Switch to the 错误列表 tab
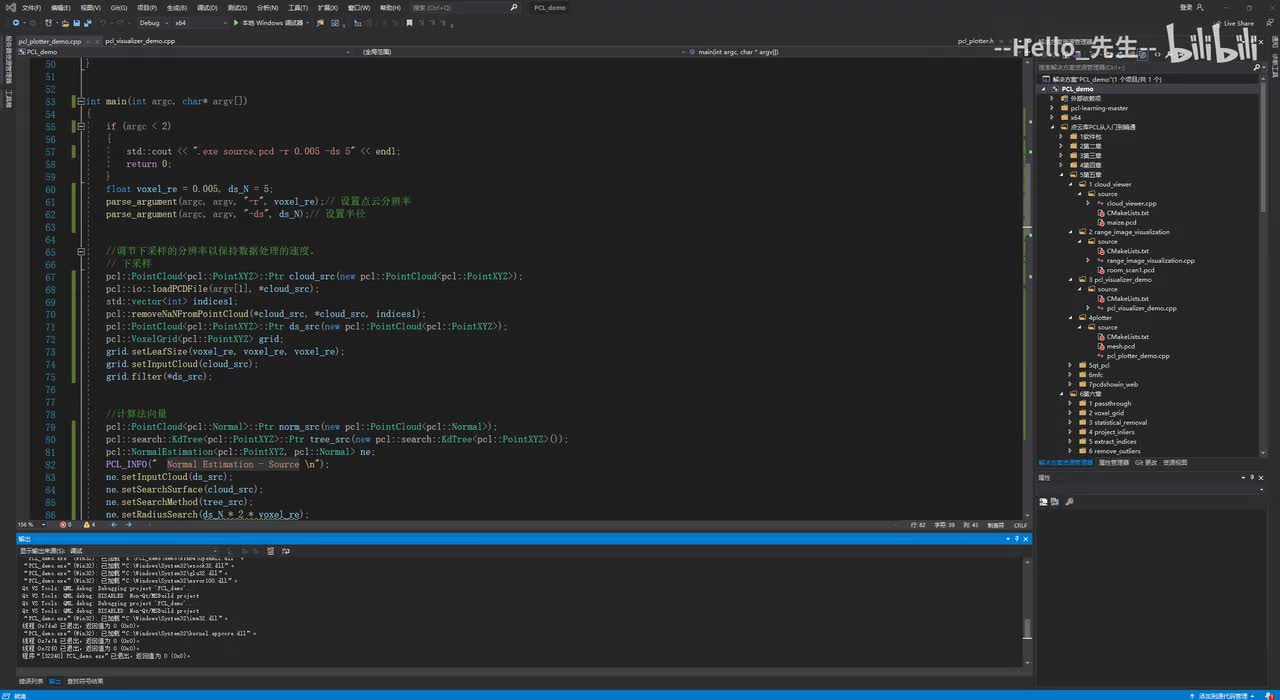This screenshot has width=1280, height=700. click(31, 681)
